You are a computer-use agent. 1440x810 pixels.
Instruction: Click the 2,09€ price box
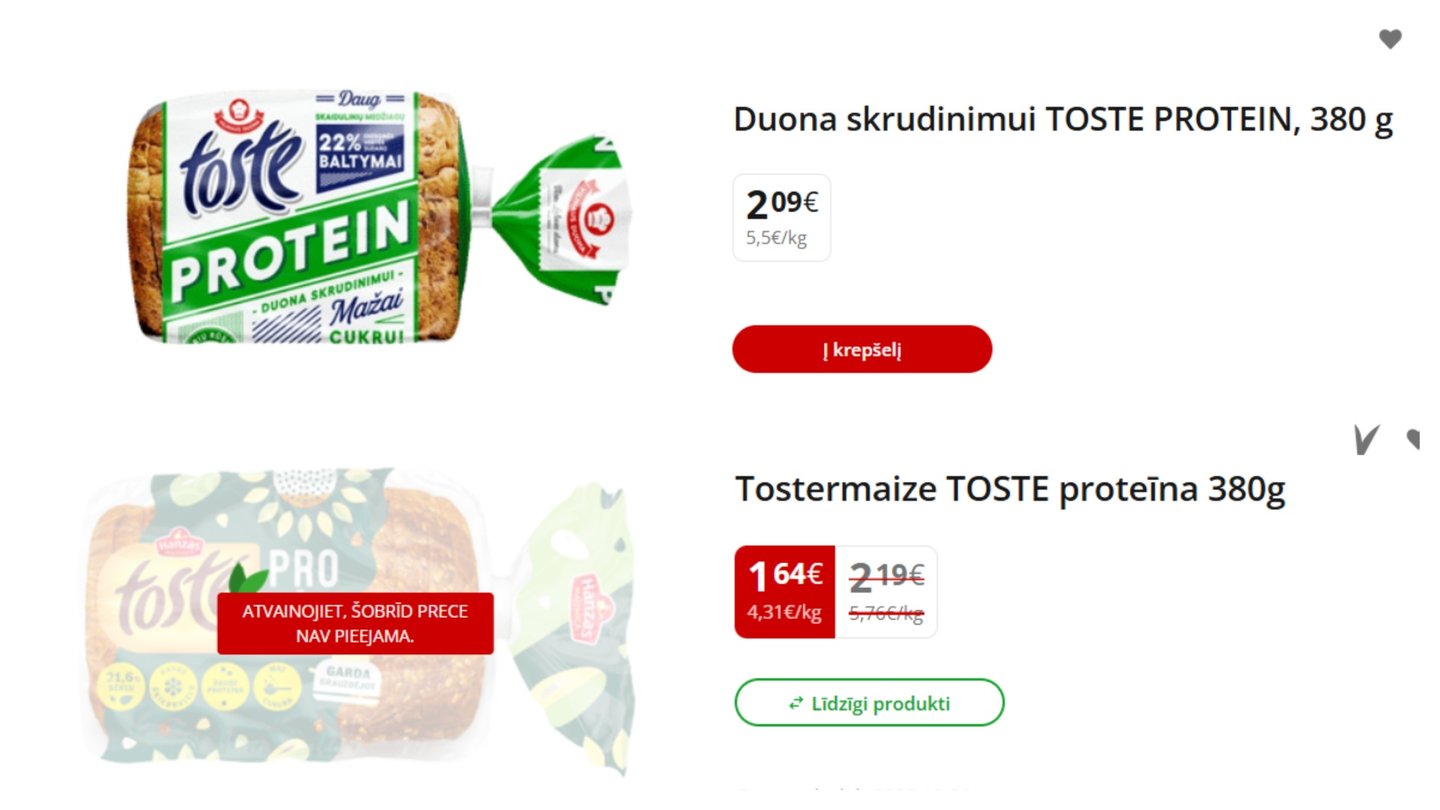782,217
